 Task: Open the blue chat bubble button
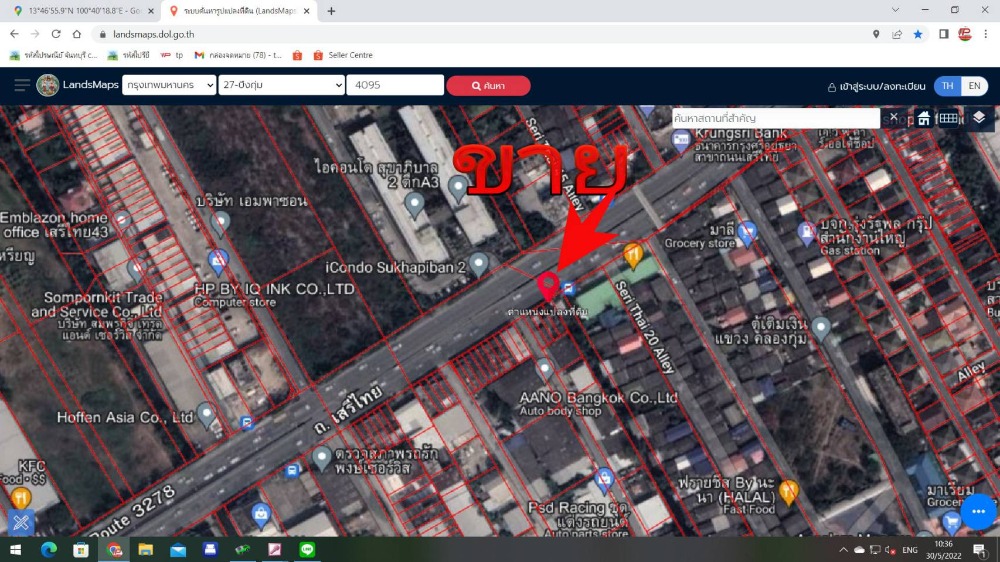pyautogui.click(x=978, y=511)
